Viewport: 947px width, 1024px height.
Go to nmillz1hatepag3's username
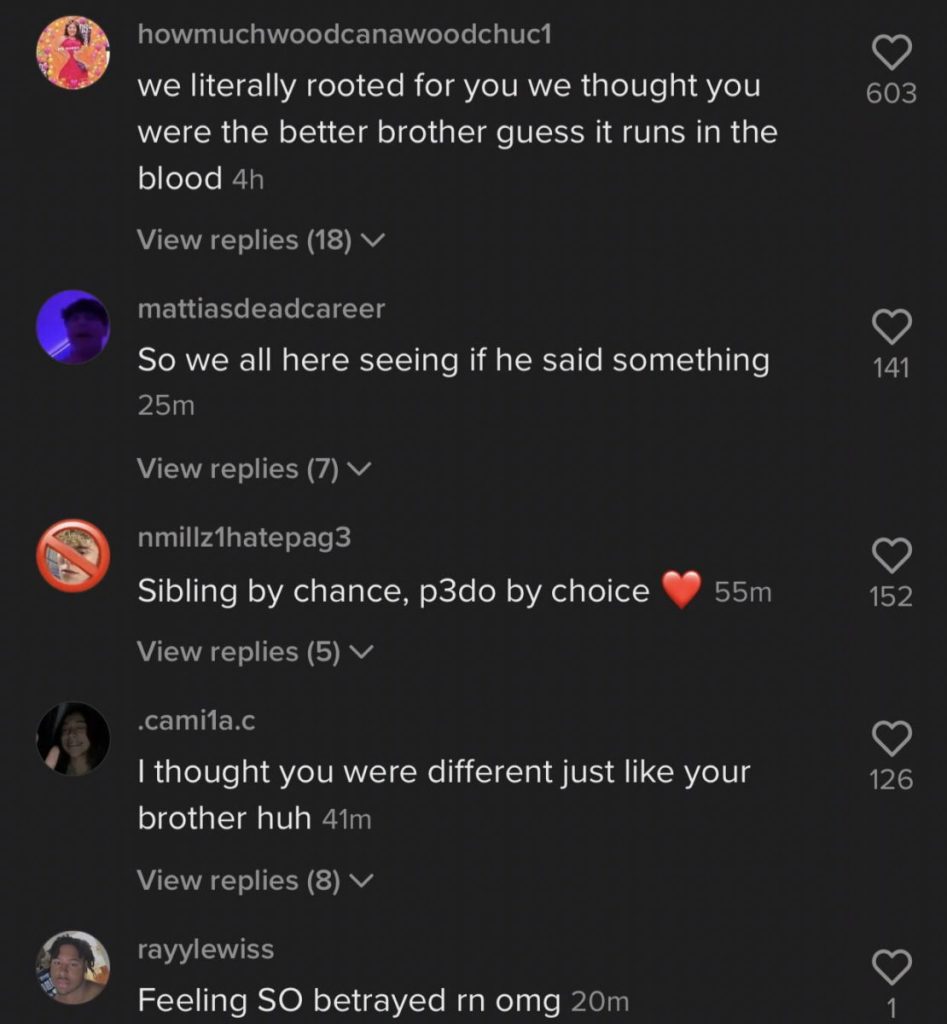point(244,538)
